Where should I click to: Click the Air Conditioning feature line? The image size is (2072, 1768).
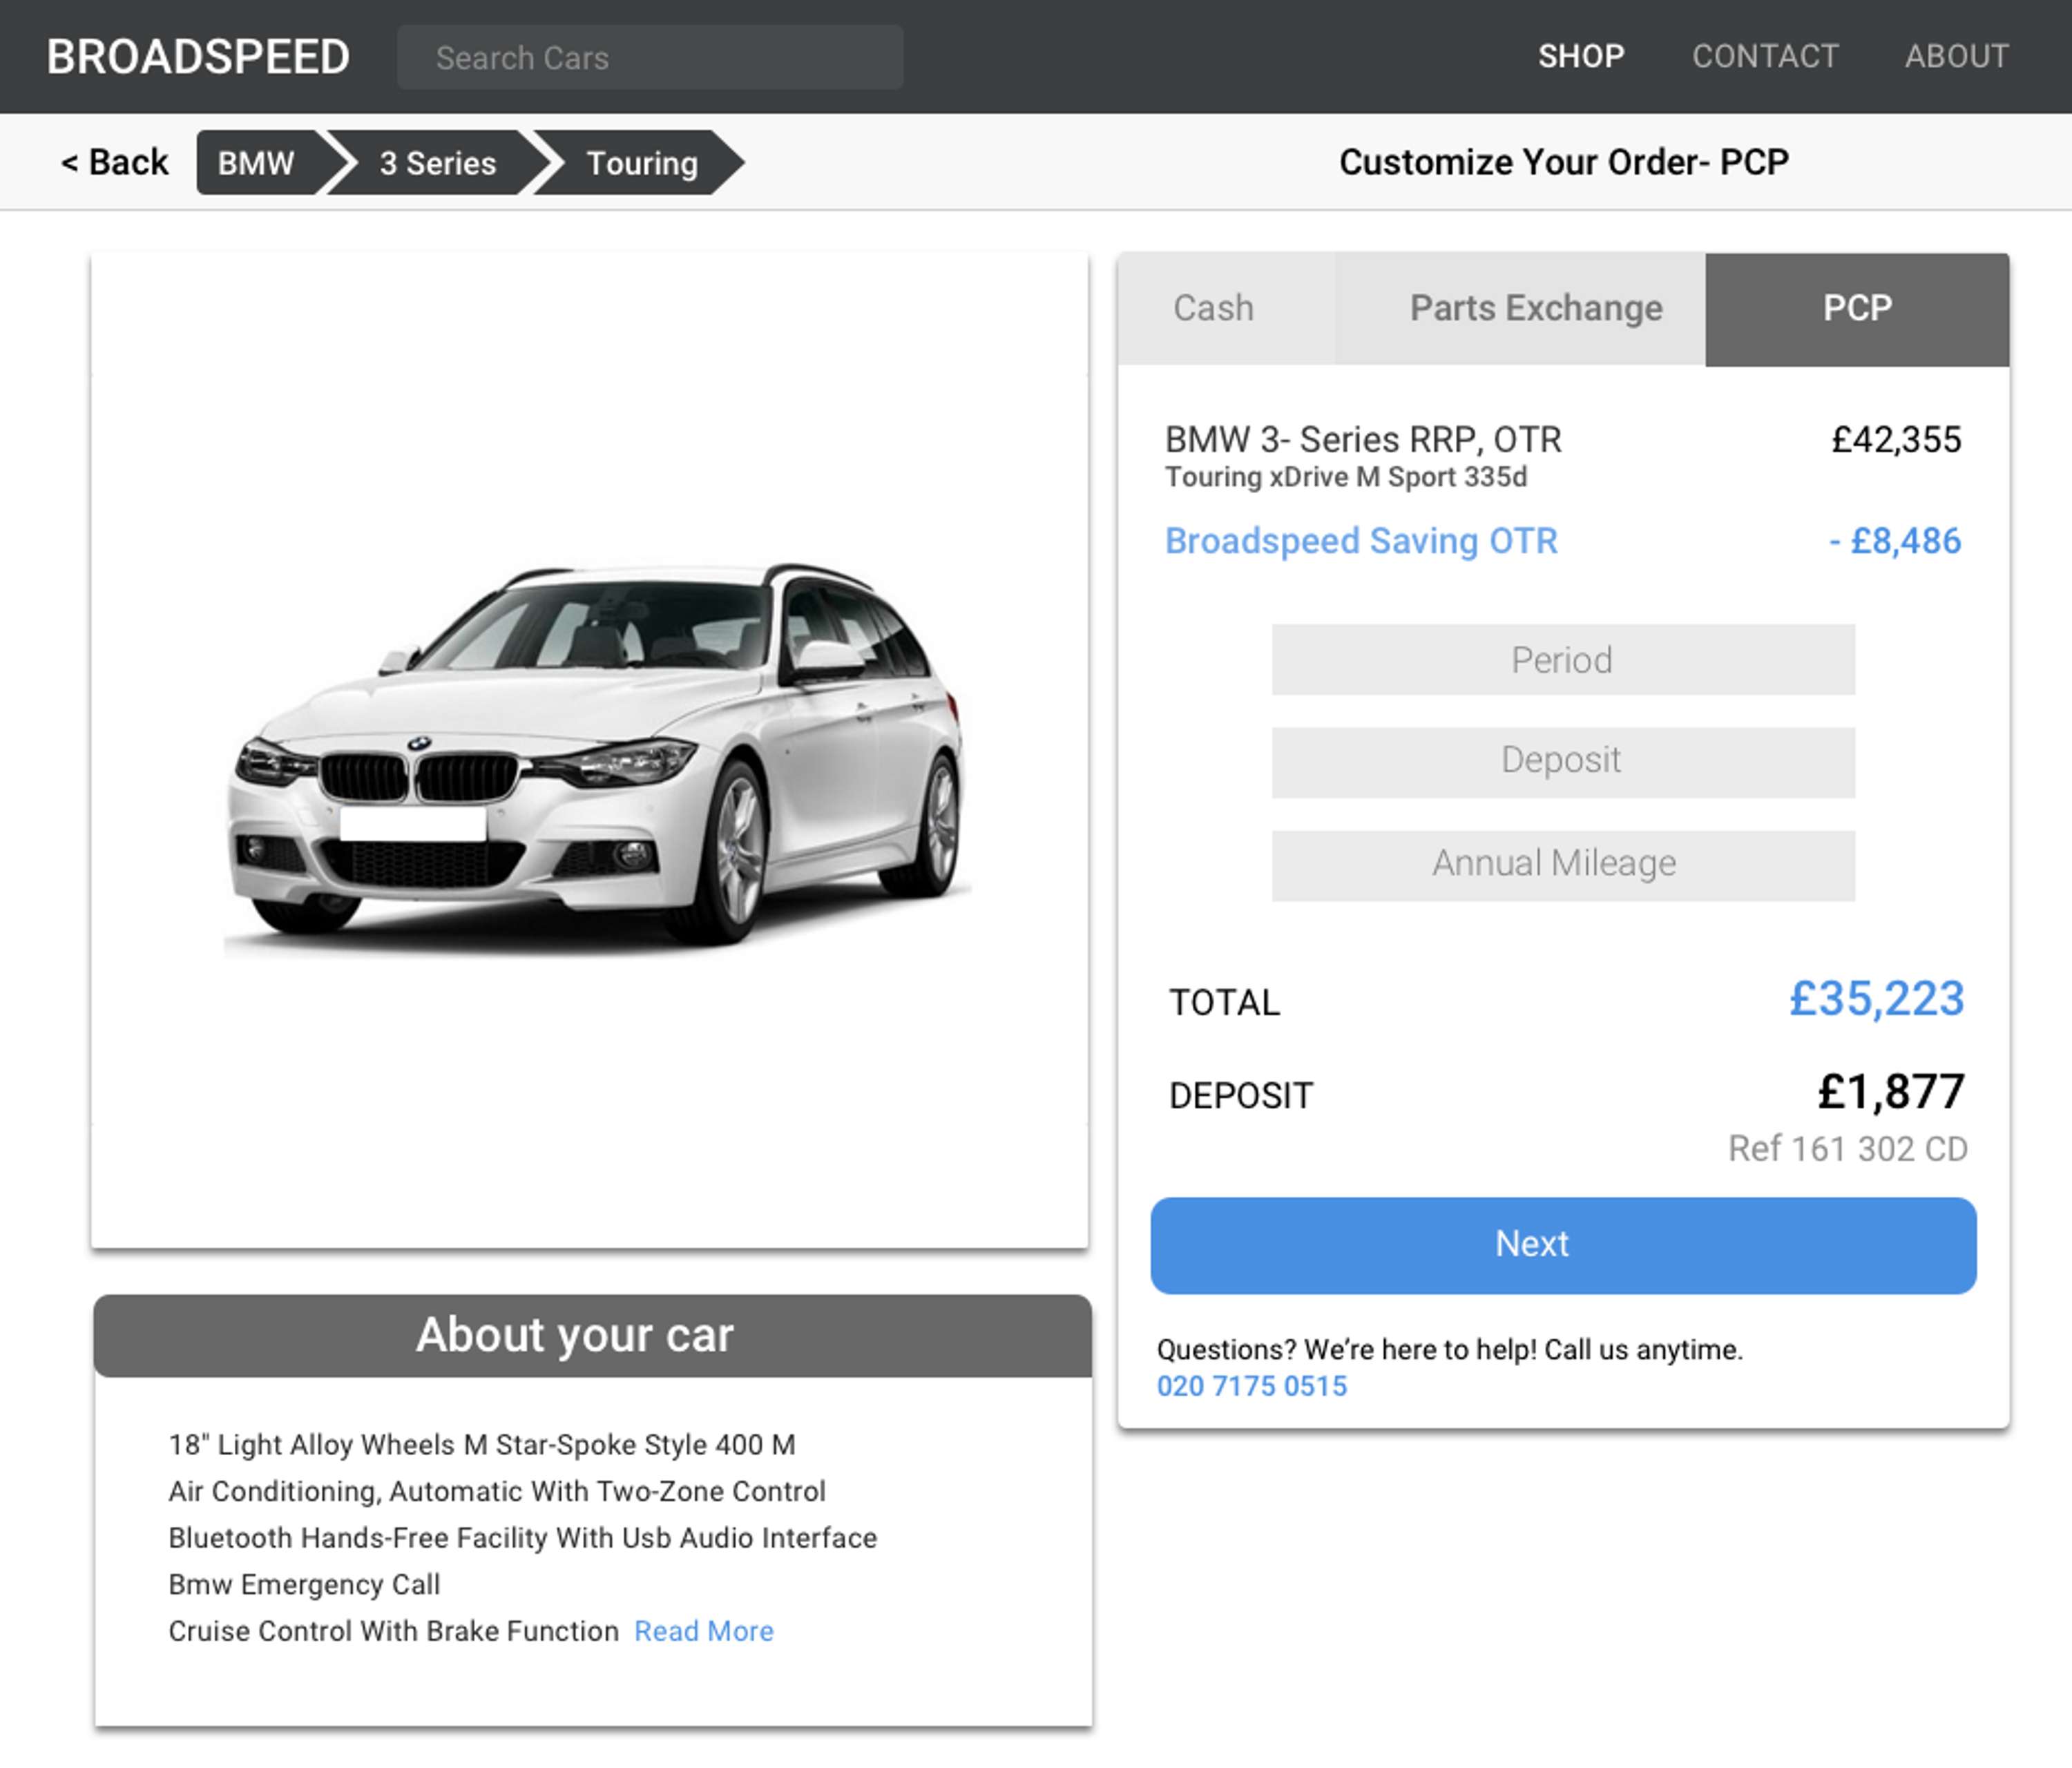[497, 1491]
